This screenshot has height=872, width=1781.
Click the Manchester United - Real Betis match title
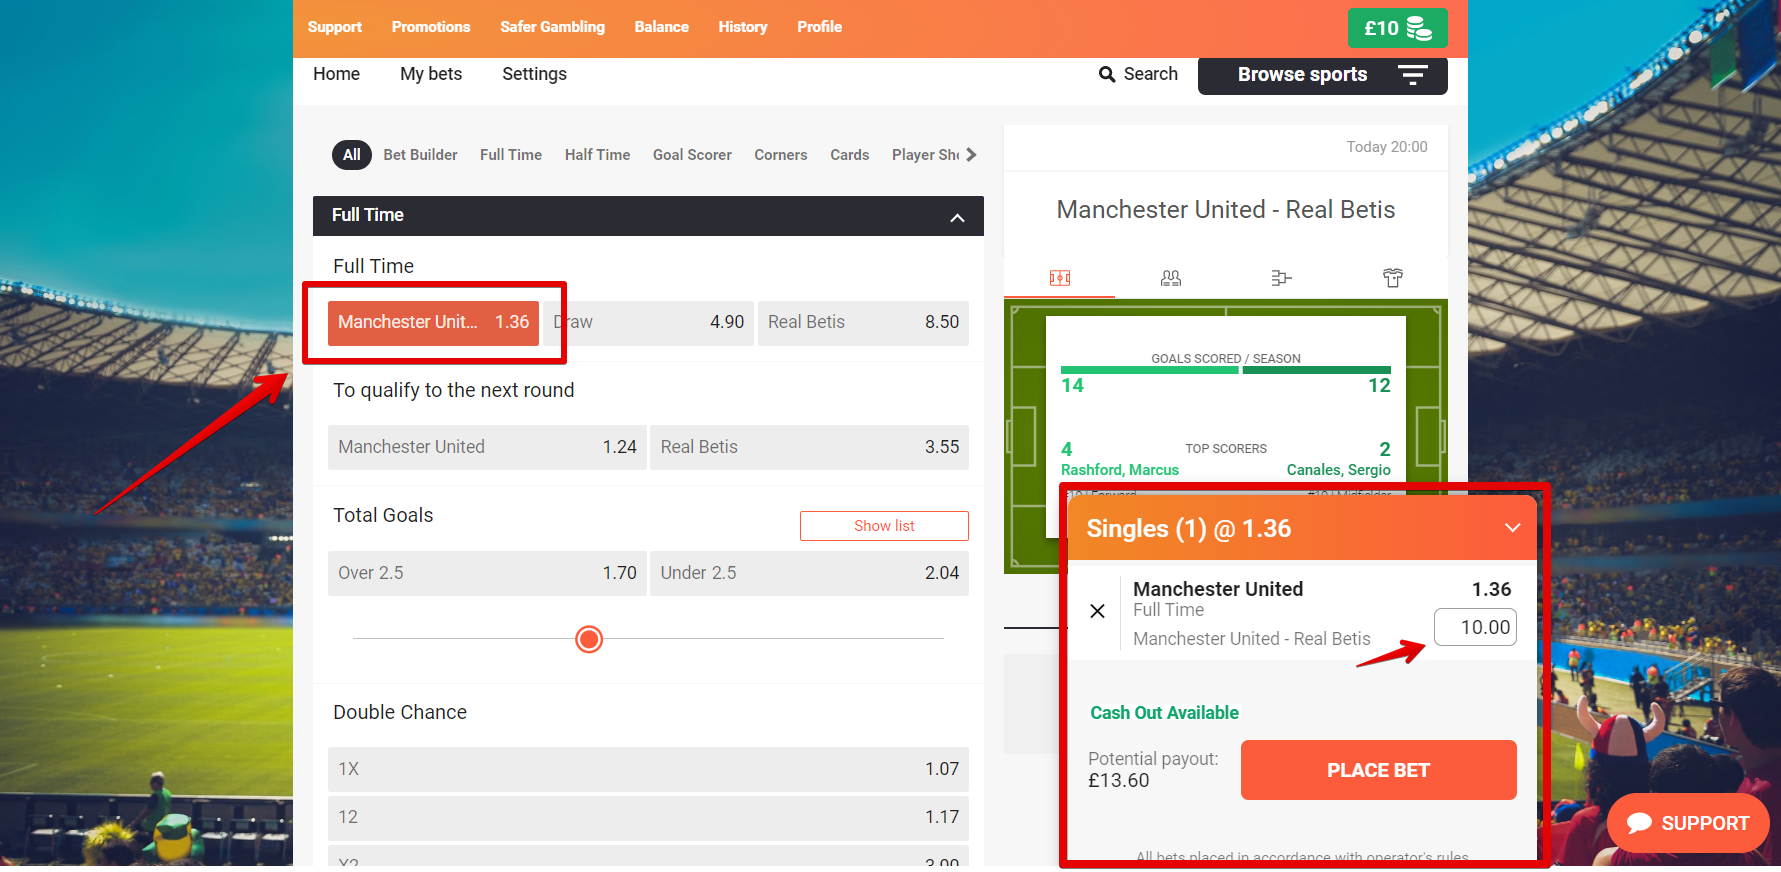[1226, 210]
